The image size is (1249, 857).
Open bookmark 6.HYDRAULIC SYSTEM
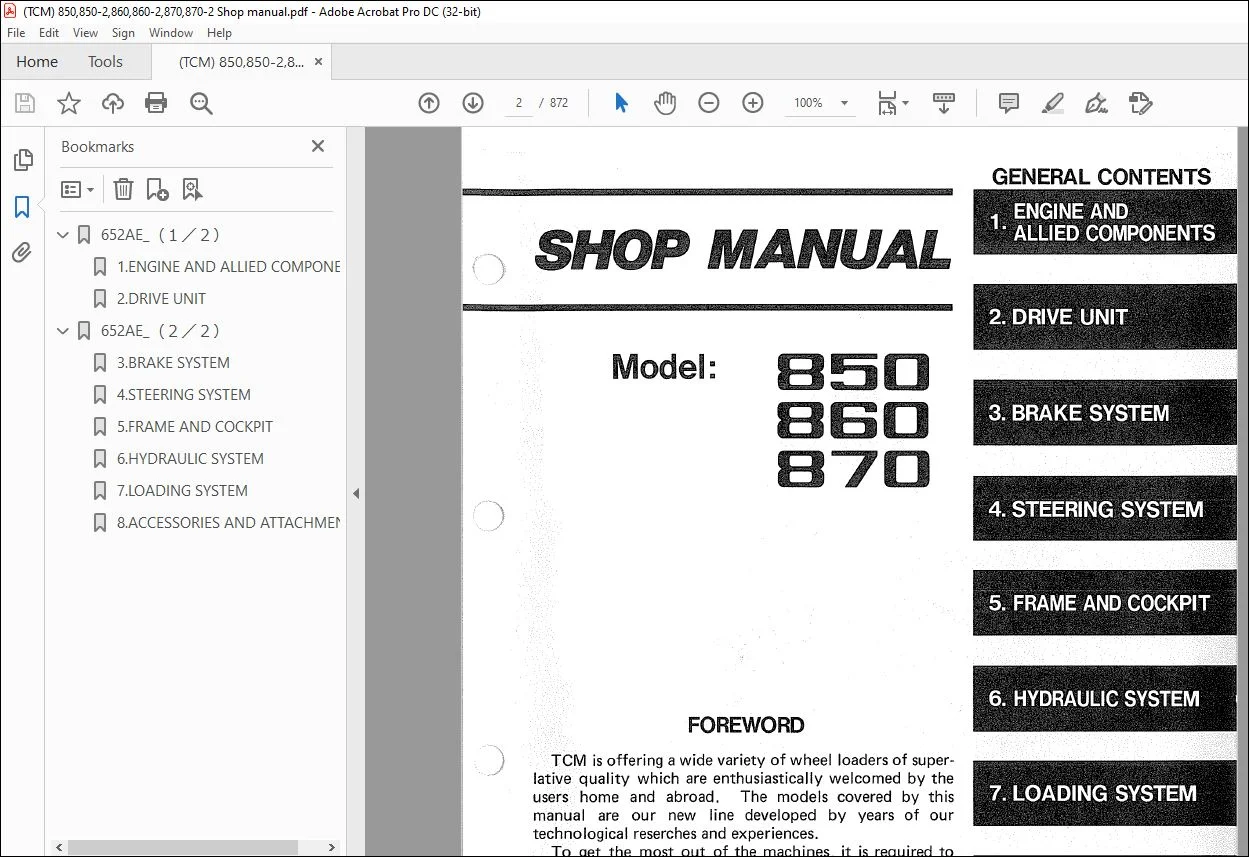(190, 459)
